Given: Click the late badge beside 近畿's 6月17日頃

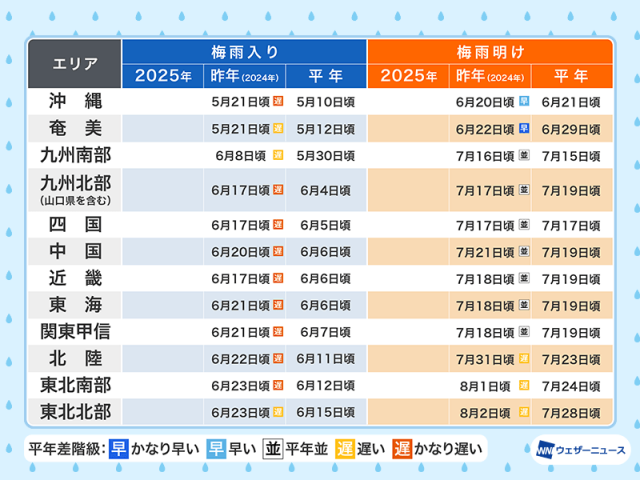Looking at the screenshot, I should pyautogui.click(x=278, y=278).
